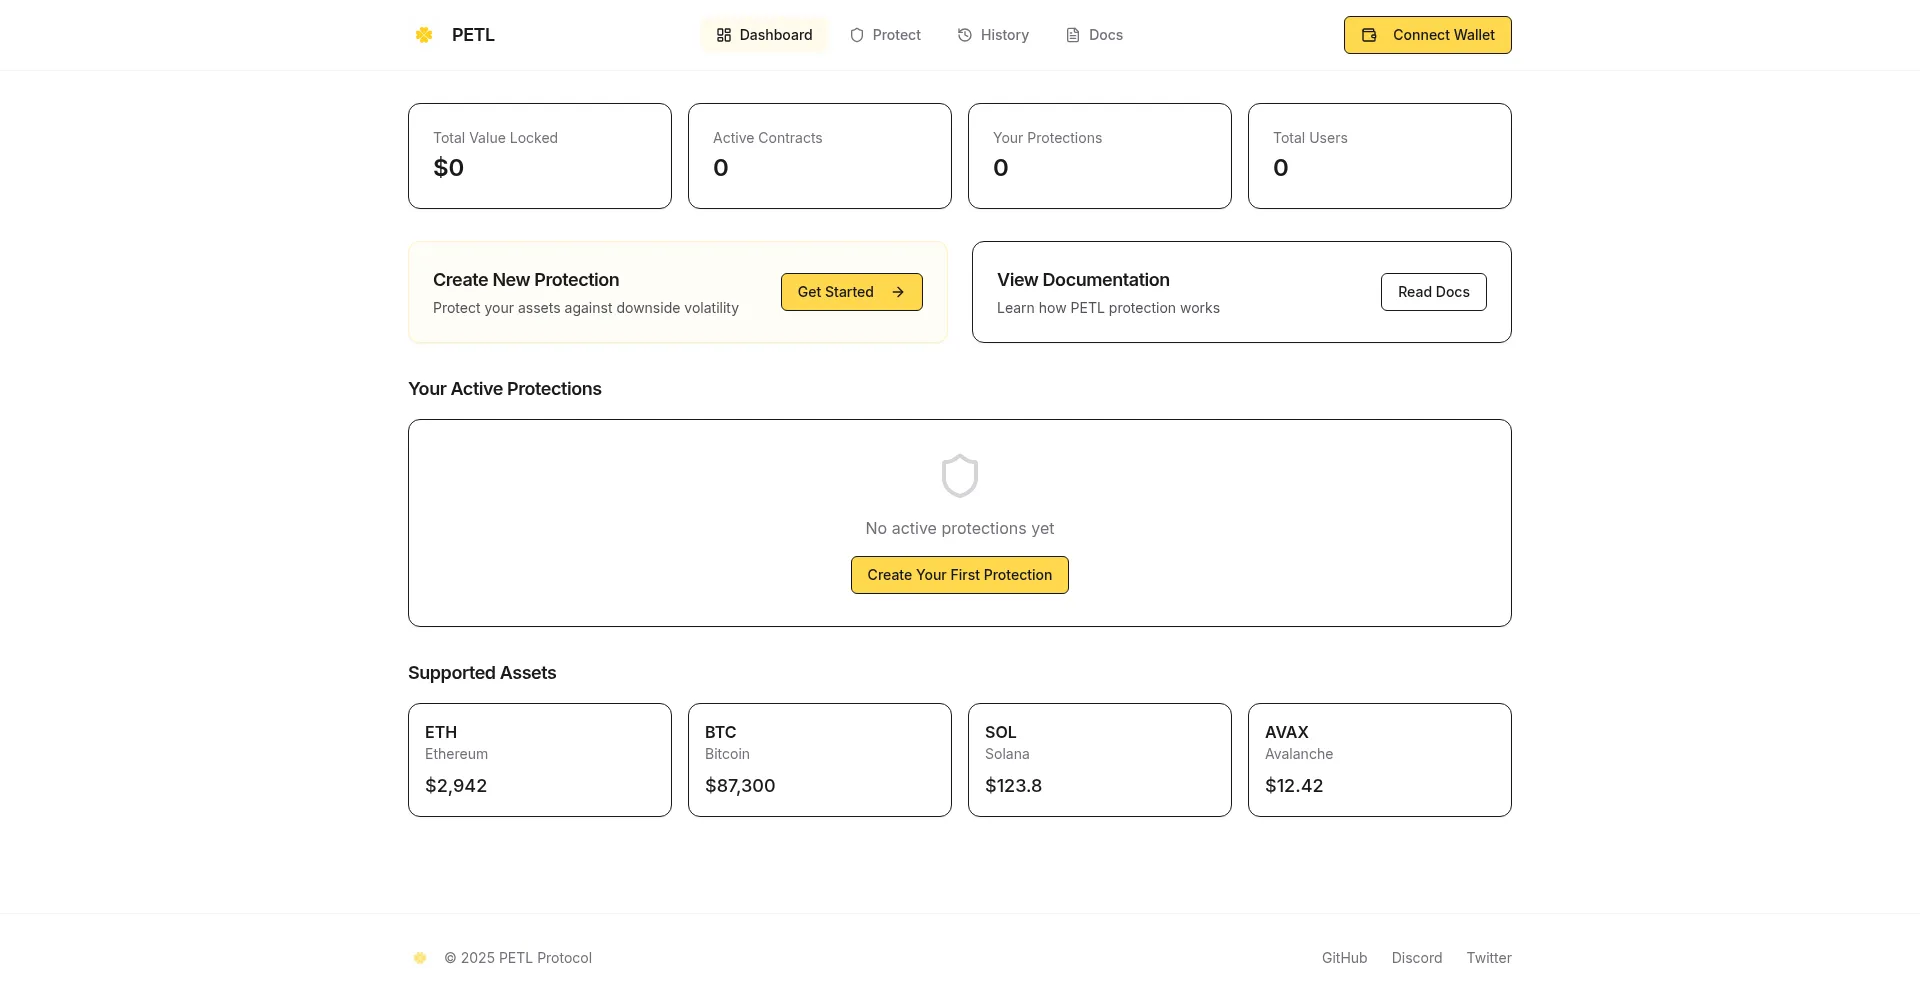Choose the SOL Solana asset card
Image resolution: width=1920 pixels, height=993 pixels.
tap(1100, 760)
